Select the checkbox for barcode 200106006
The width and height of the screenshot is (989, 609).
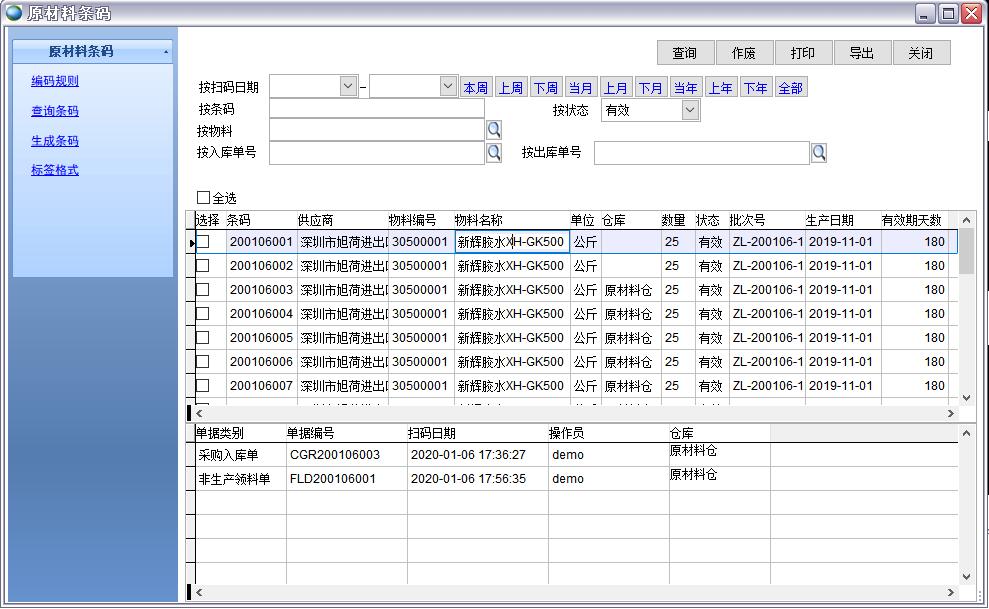click(203, 362)
